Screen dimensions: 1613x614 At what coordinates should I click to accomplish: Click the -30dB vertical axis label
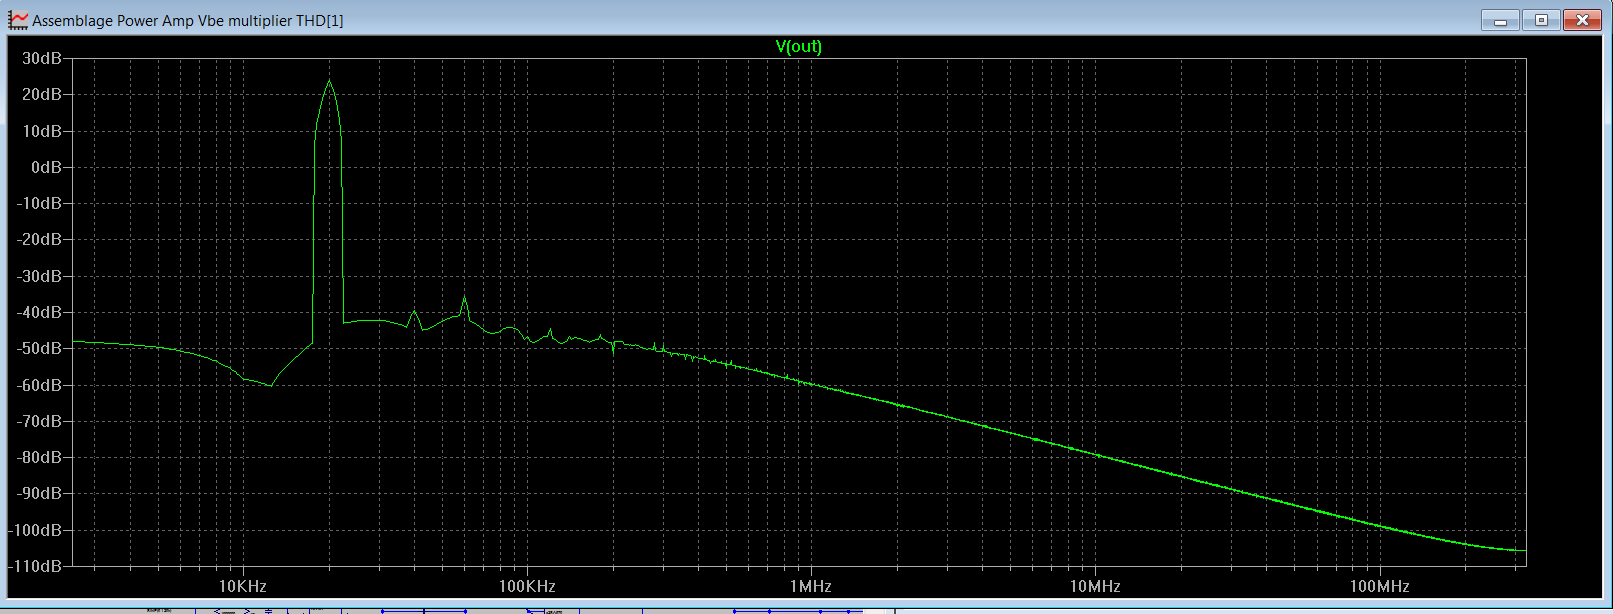pos(39,276)
